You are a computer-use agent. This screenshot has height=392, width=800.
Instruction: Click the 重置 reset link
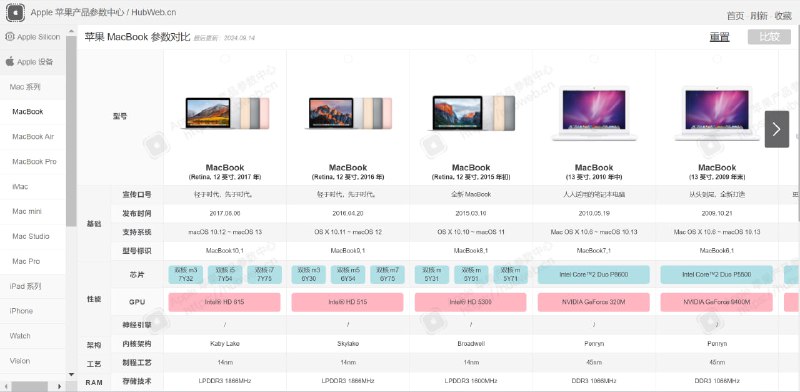(719, 37)
